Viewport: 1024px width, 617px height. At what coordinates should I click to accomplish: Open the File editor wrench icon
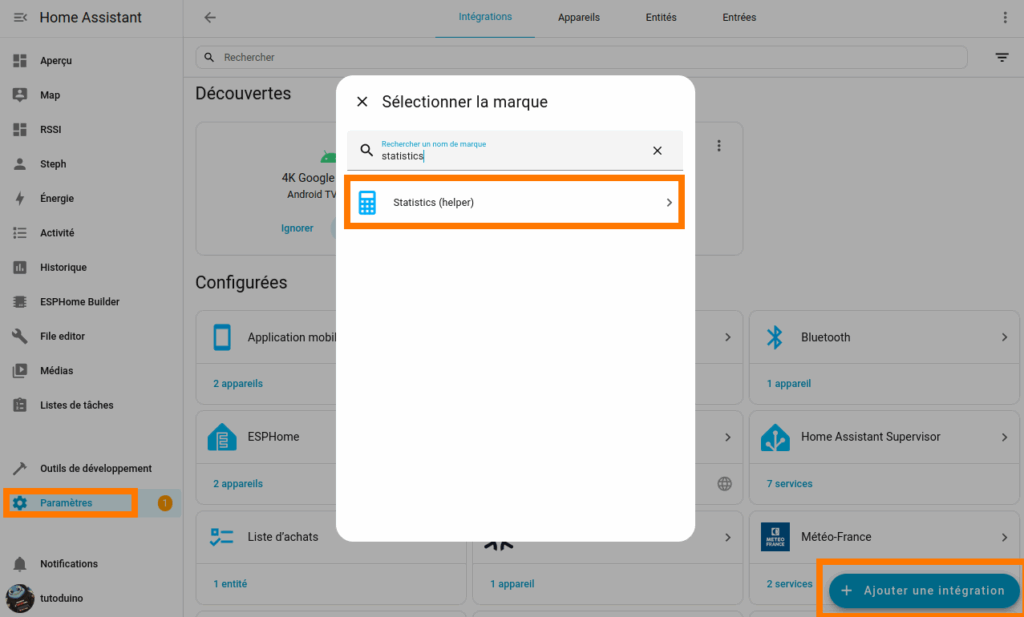pyautogui.click(x=20, y=336)
